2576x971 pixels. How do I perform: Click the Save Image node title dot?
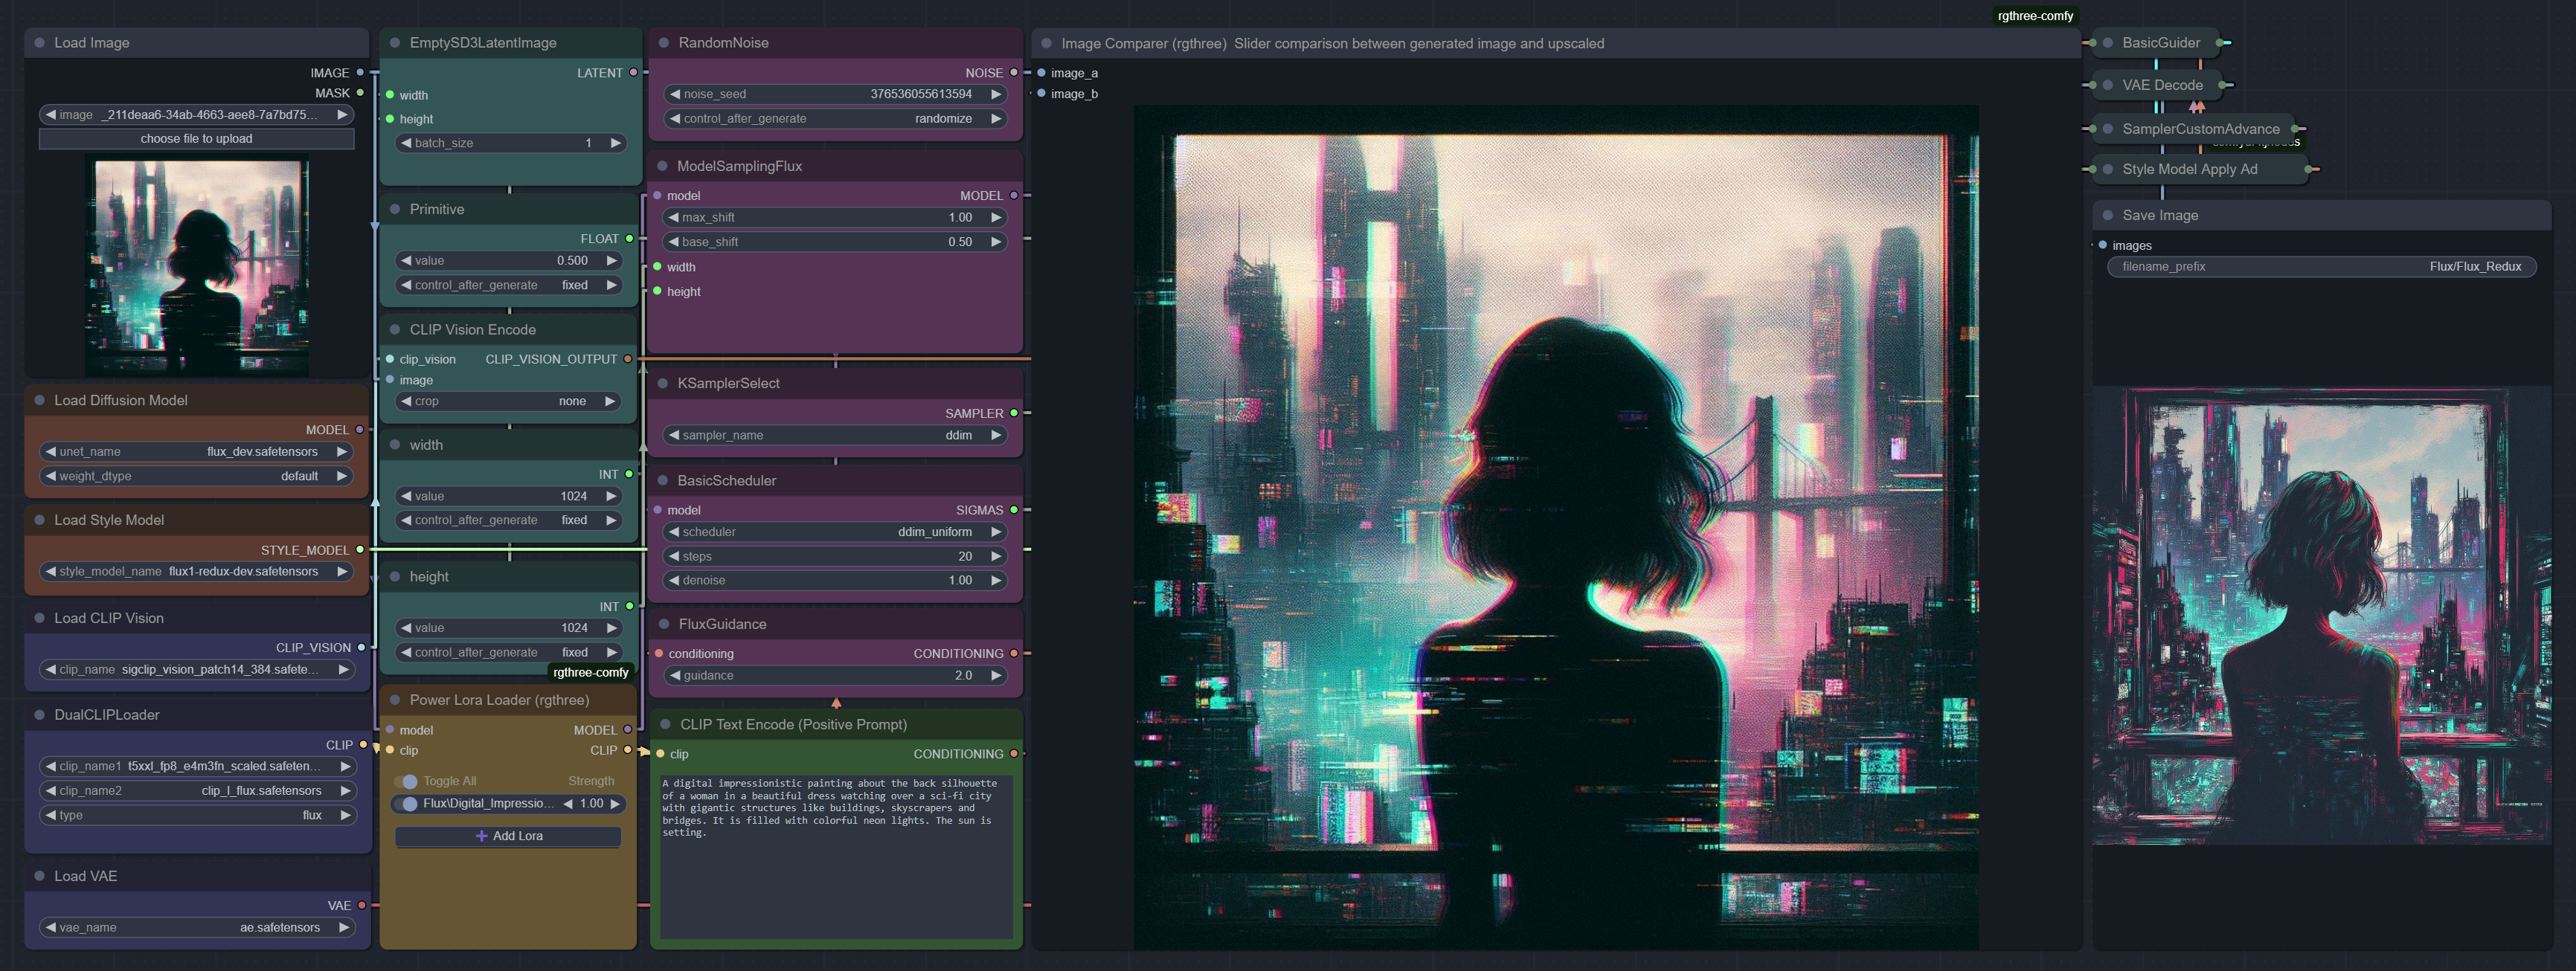(x=2108, y=215)
